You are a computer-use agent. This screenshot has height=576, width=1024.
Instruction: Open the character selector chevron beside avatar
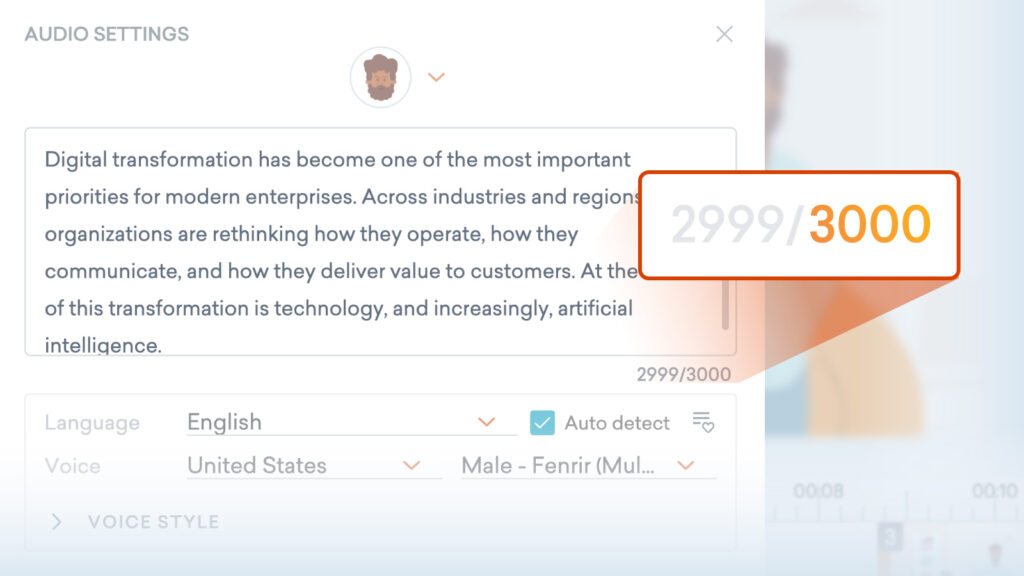436,77
